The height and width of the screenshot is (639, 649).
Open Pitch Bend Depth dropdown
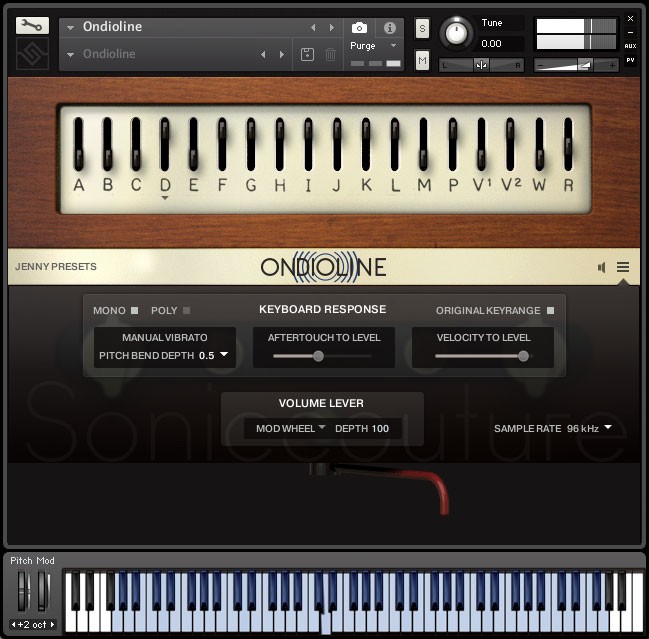224,355
